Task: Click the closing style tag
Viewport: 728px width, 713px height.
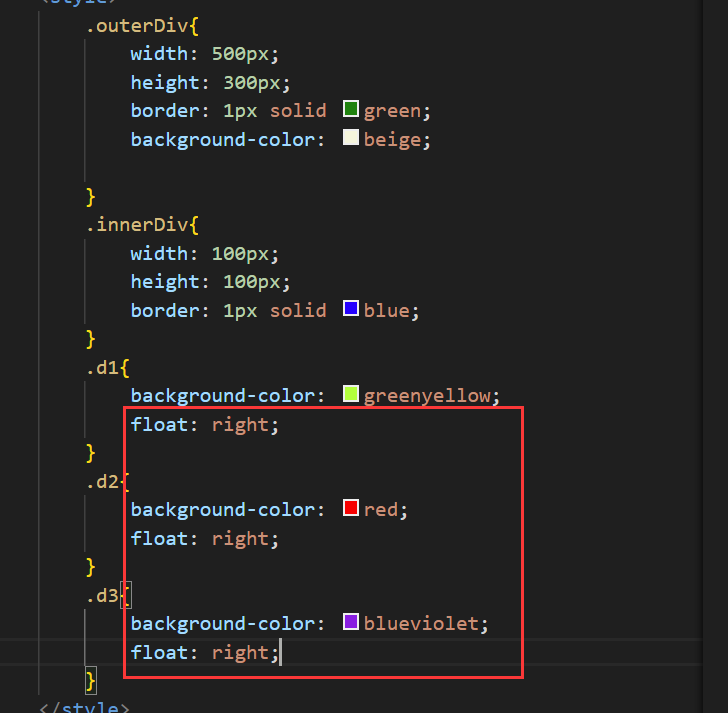Action: [84, 707]
